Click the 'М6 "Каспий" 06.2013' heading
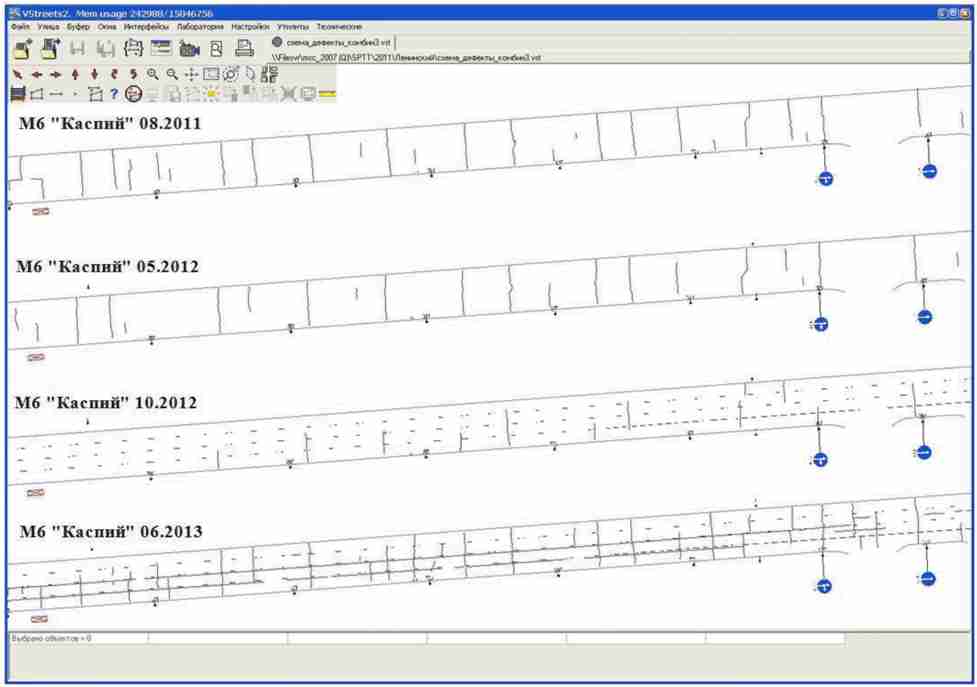Viewport: 977px width, 687px height. pyautogui.click(x=111, y=531)
